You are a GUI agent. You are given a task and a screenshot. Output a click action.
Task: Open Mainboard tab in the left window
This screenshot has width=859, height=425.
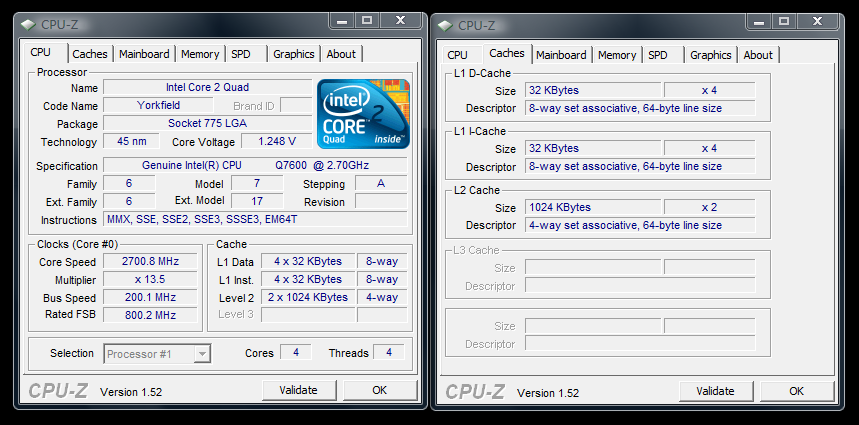tap(144, 54)
